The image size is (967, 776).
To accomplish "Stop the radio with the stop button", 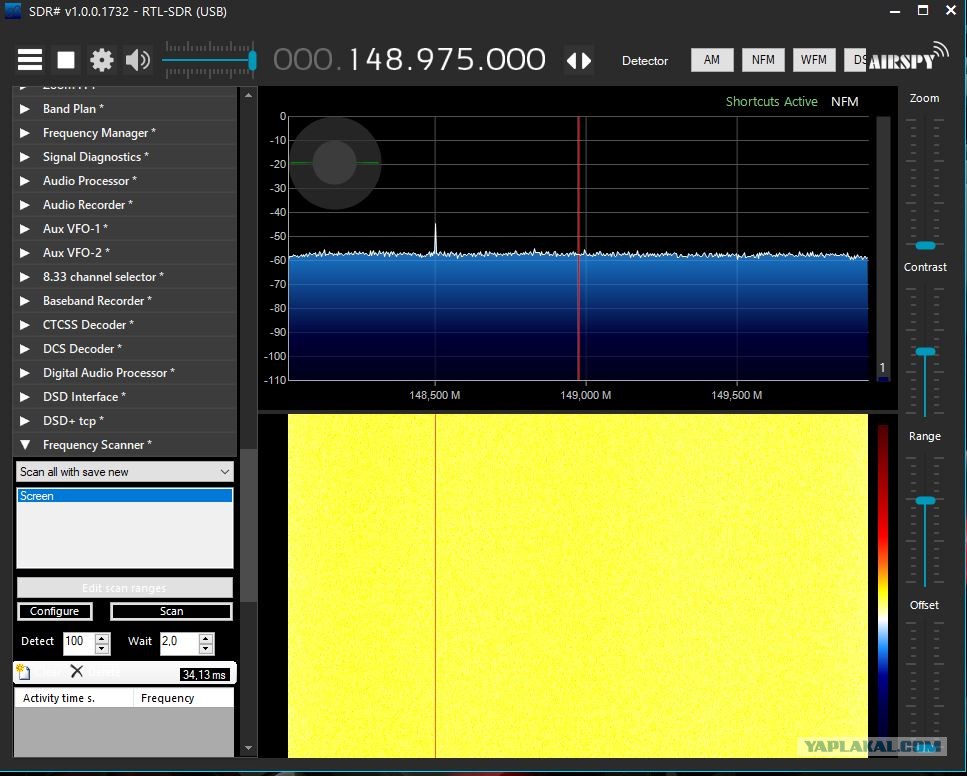I will [66, 60].
